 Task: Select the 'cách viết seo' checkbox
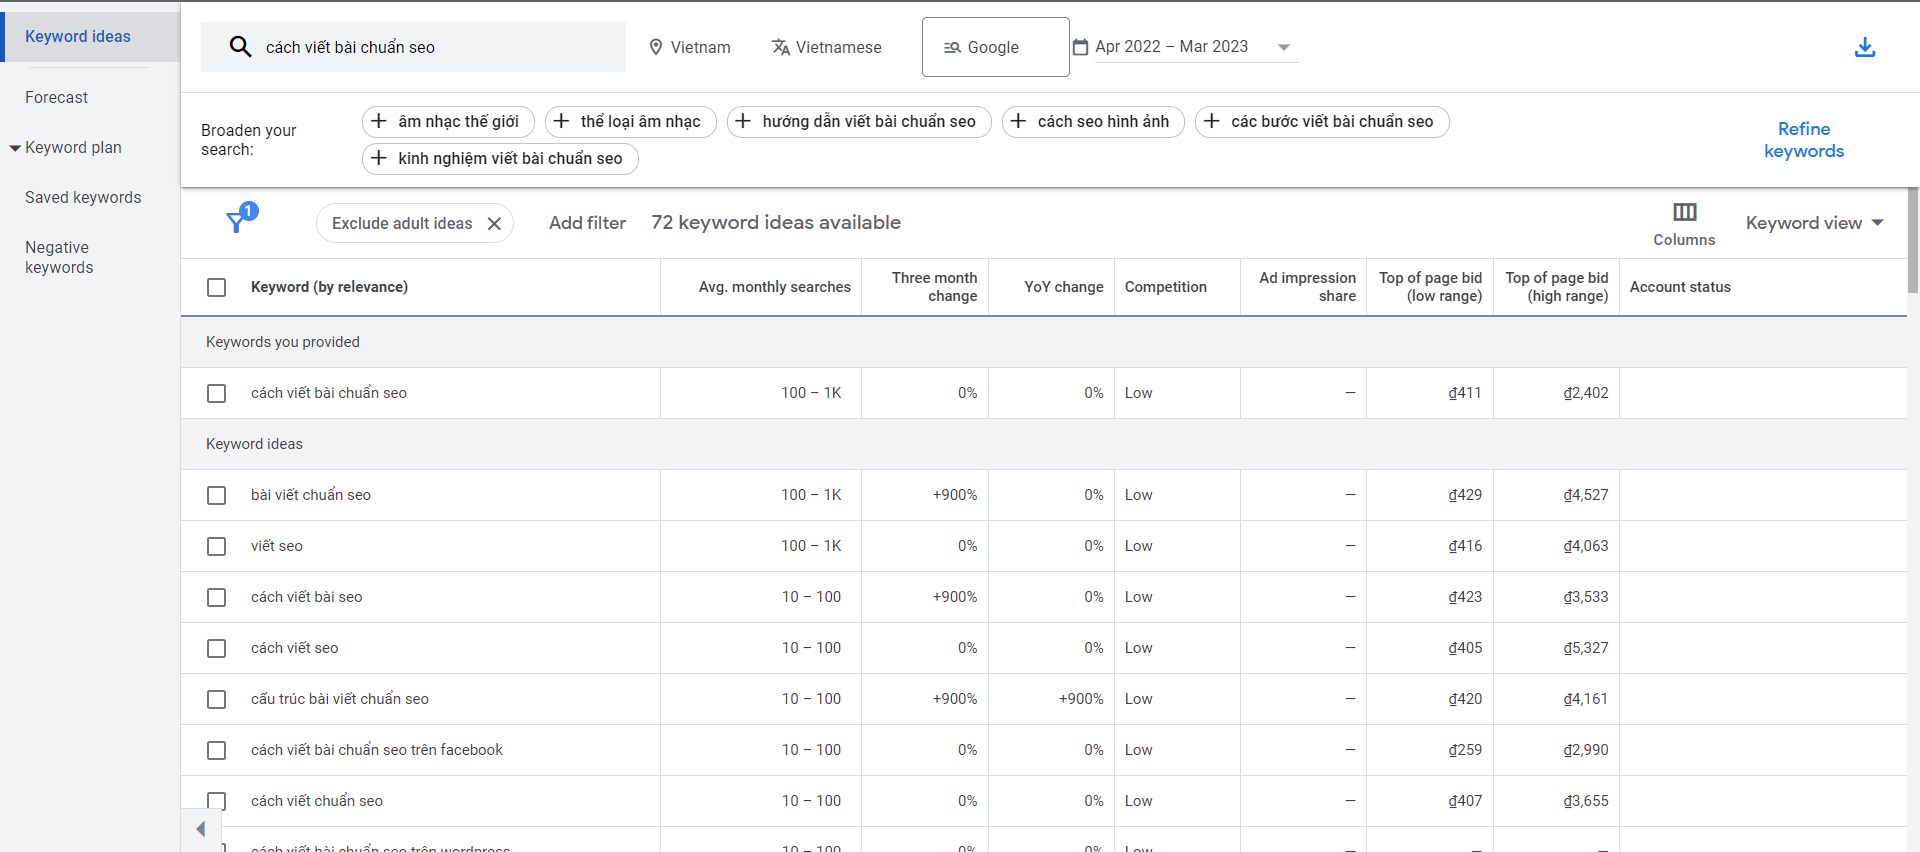coord(216,648)
